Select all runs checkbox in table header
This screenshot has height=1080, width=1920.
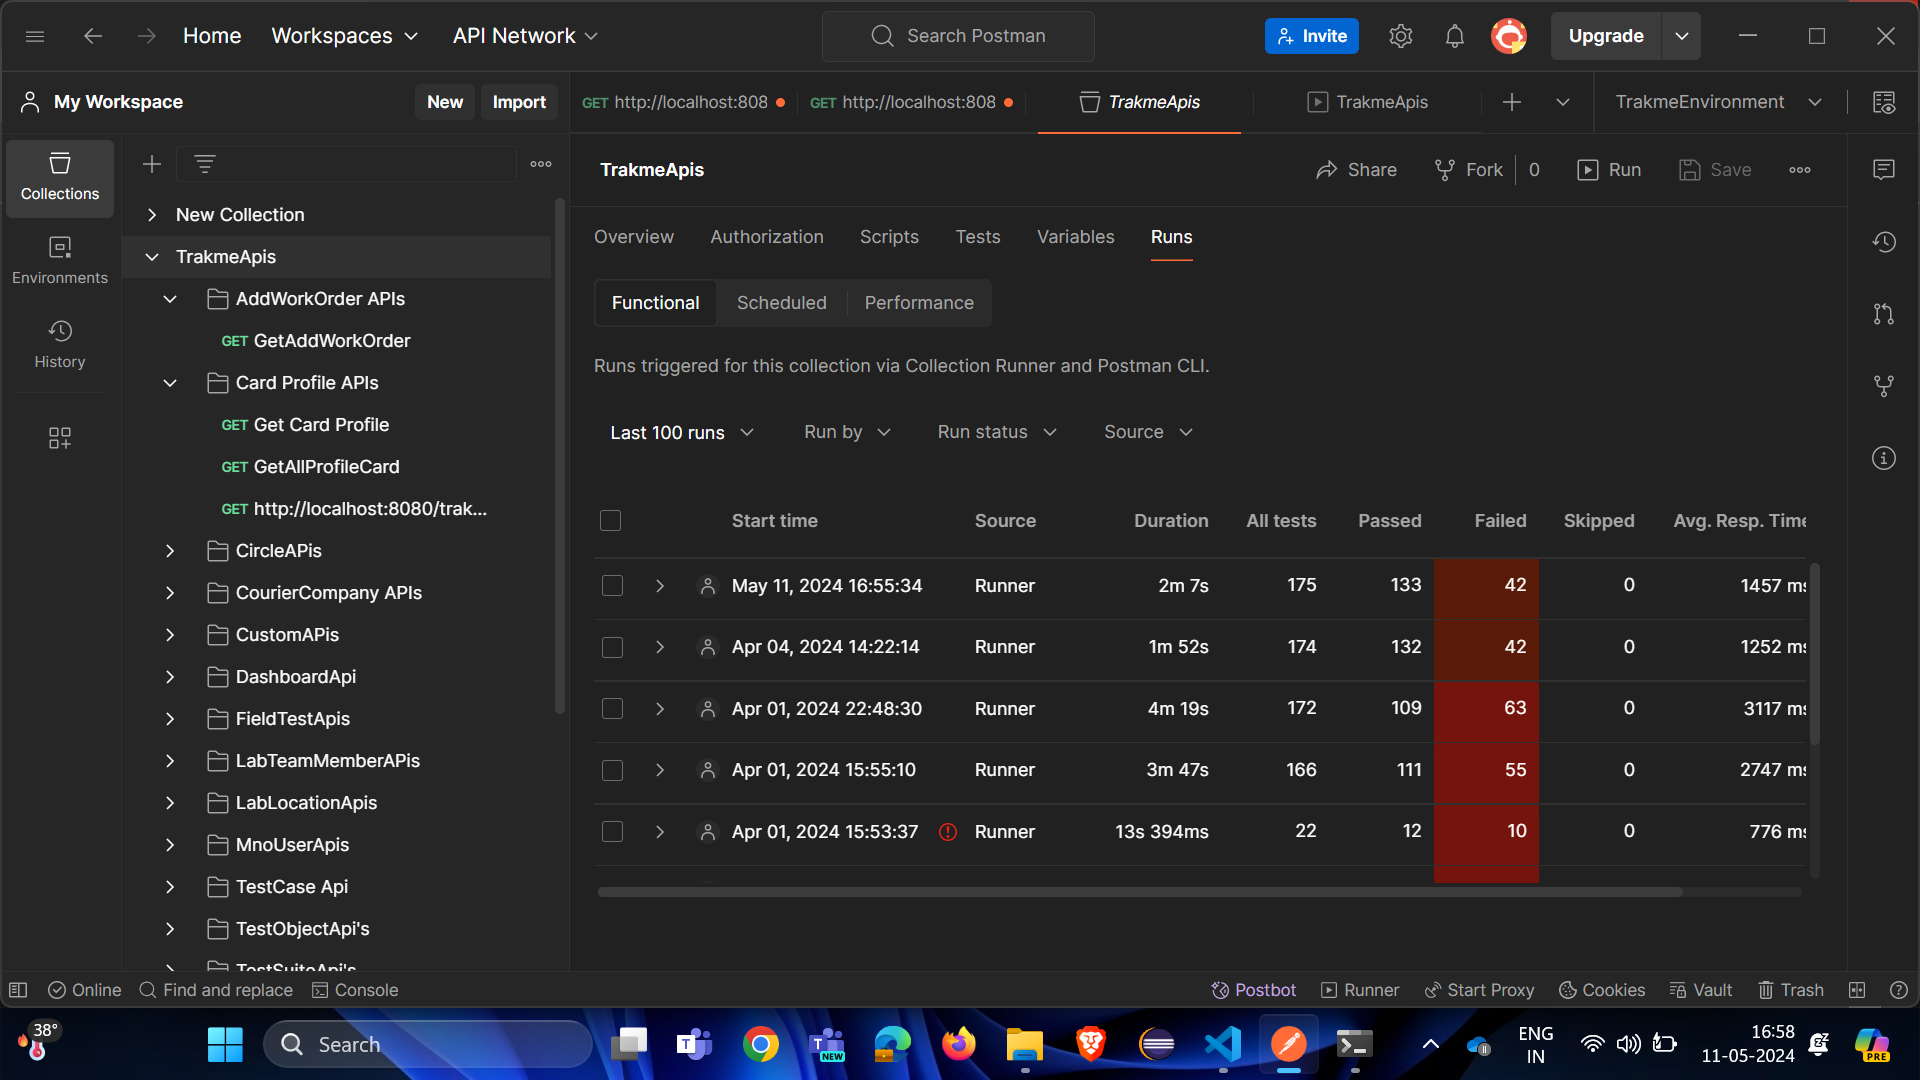point(611,521)
